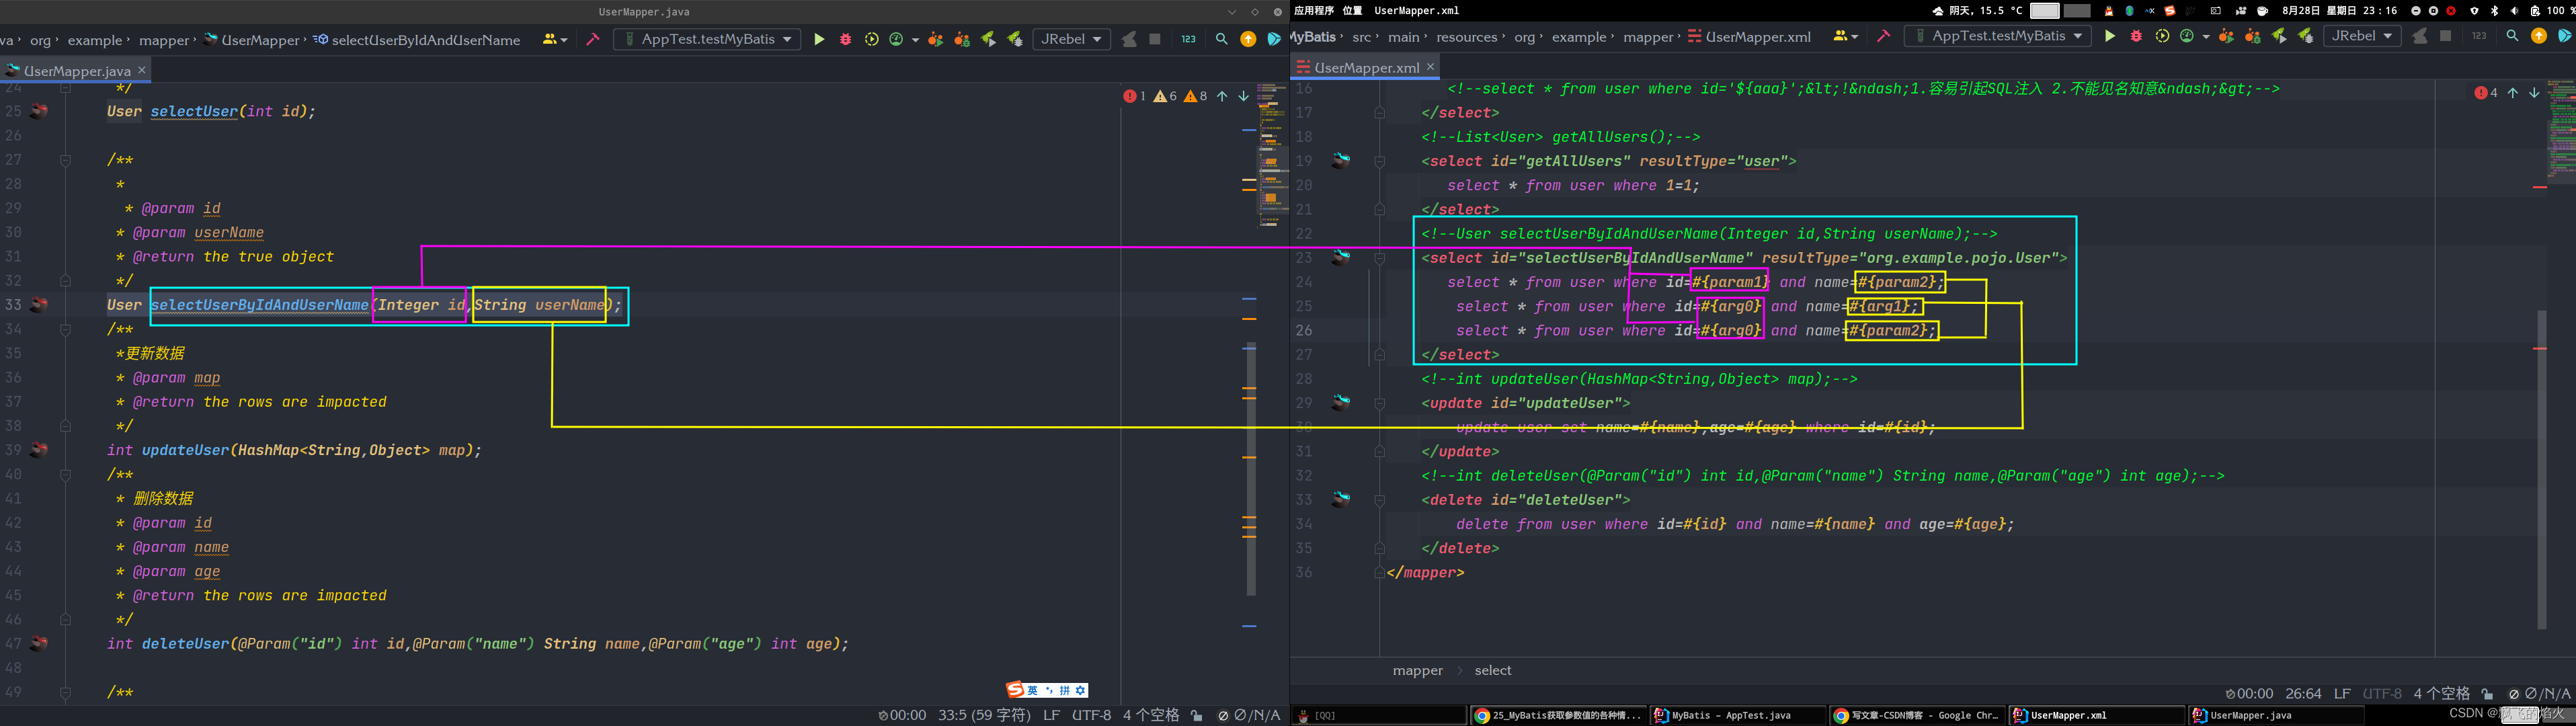Image resolution: width=2576 pixels, height=726 pixels.
Task: Click the stop button in UserMapper.java window
Action: 1155,39
